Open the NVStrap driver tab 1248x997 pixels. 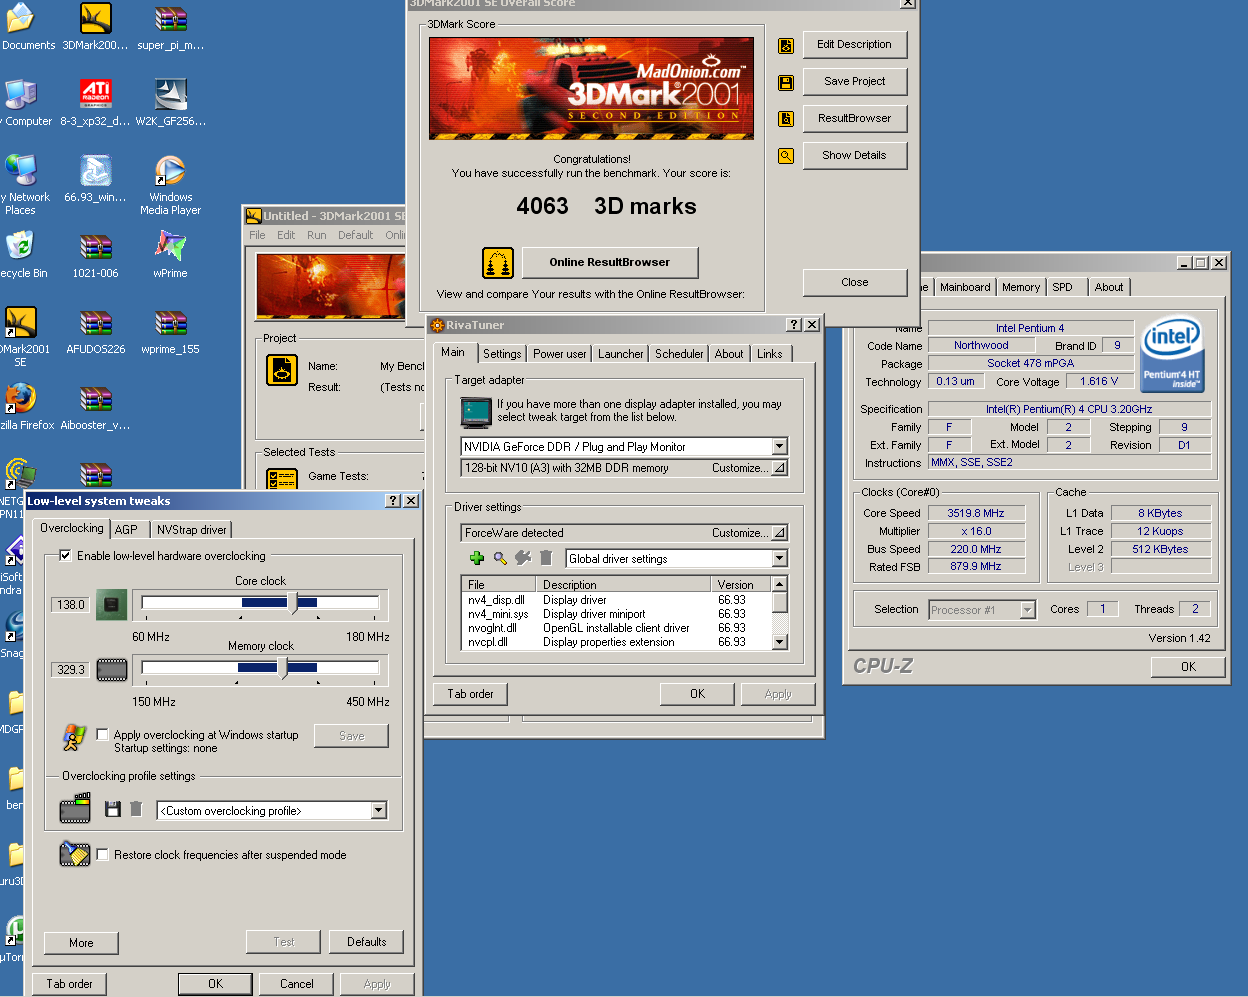[192, 530]
